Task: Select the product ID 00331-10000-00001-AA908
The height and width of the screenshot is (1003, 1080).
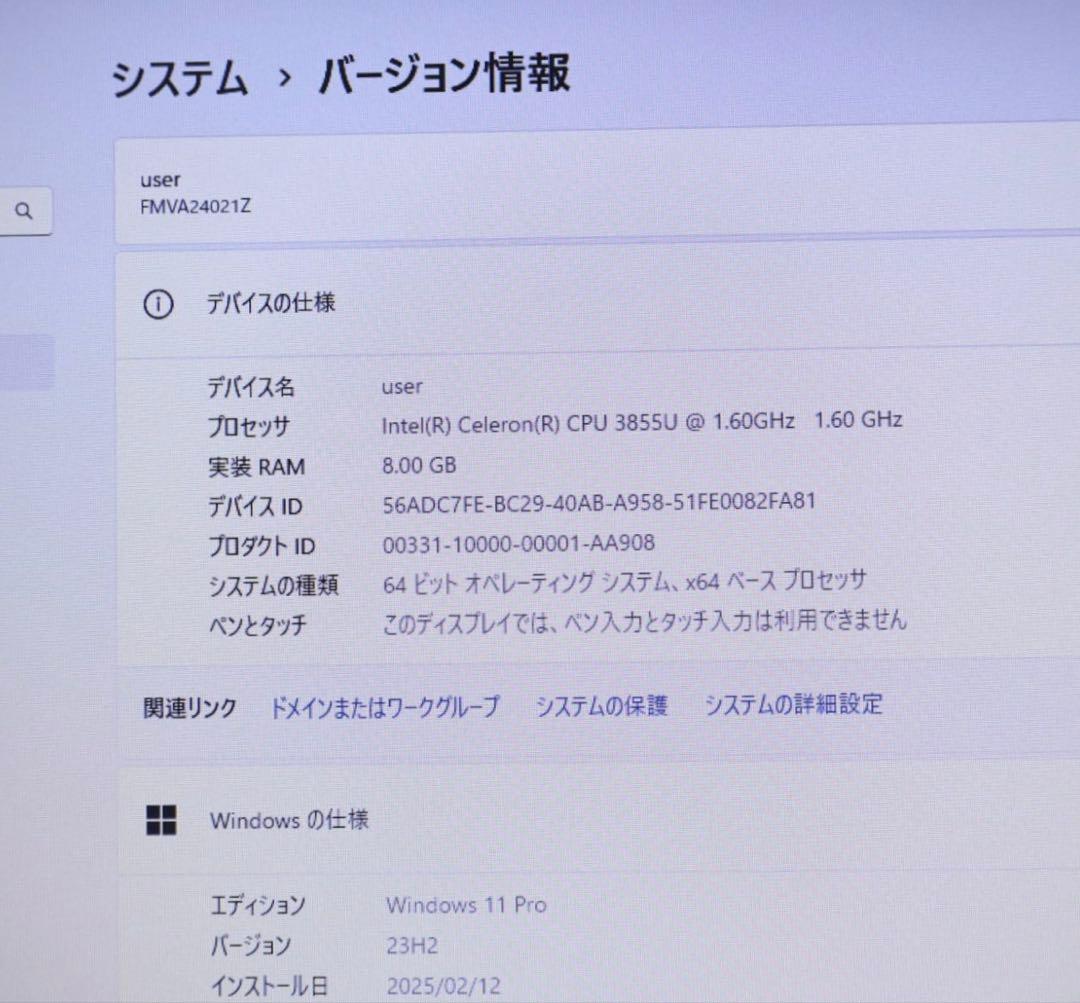Action: (518, 544)
